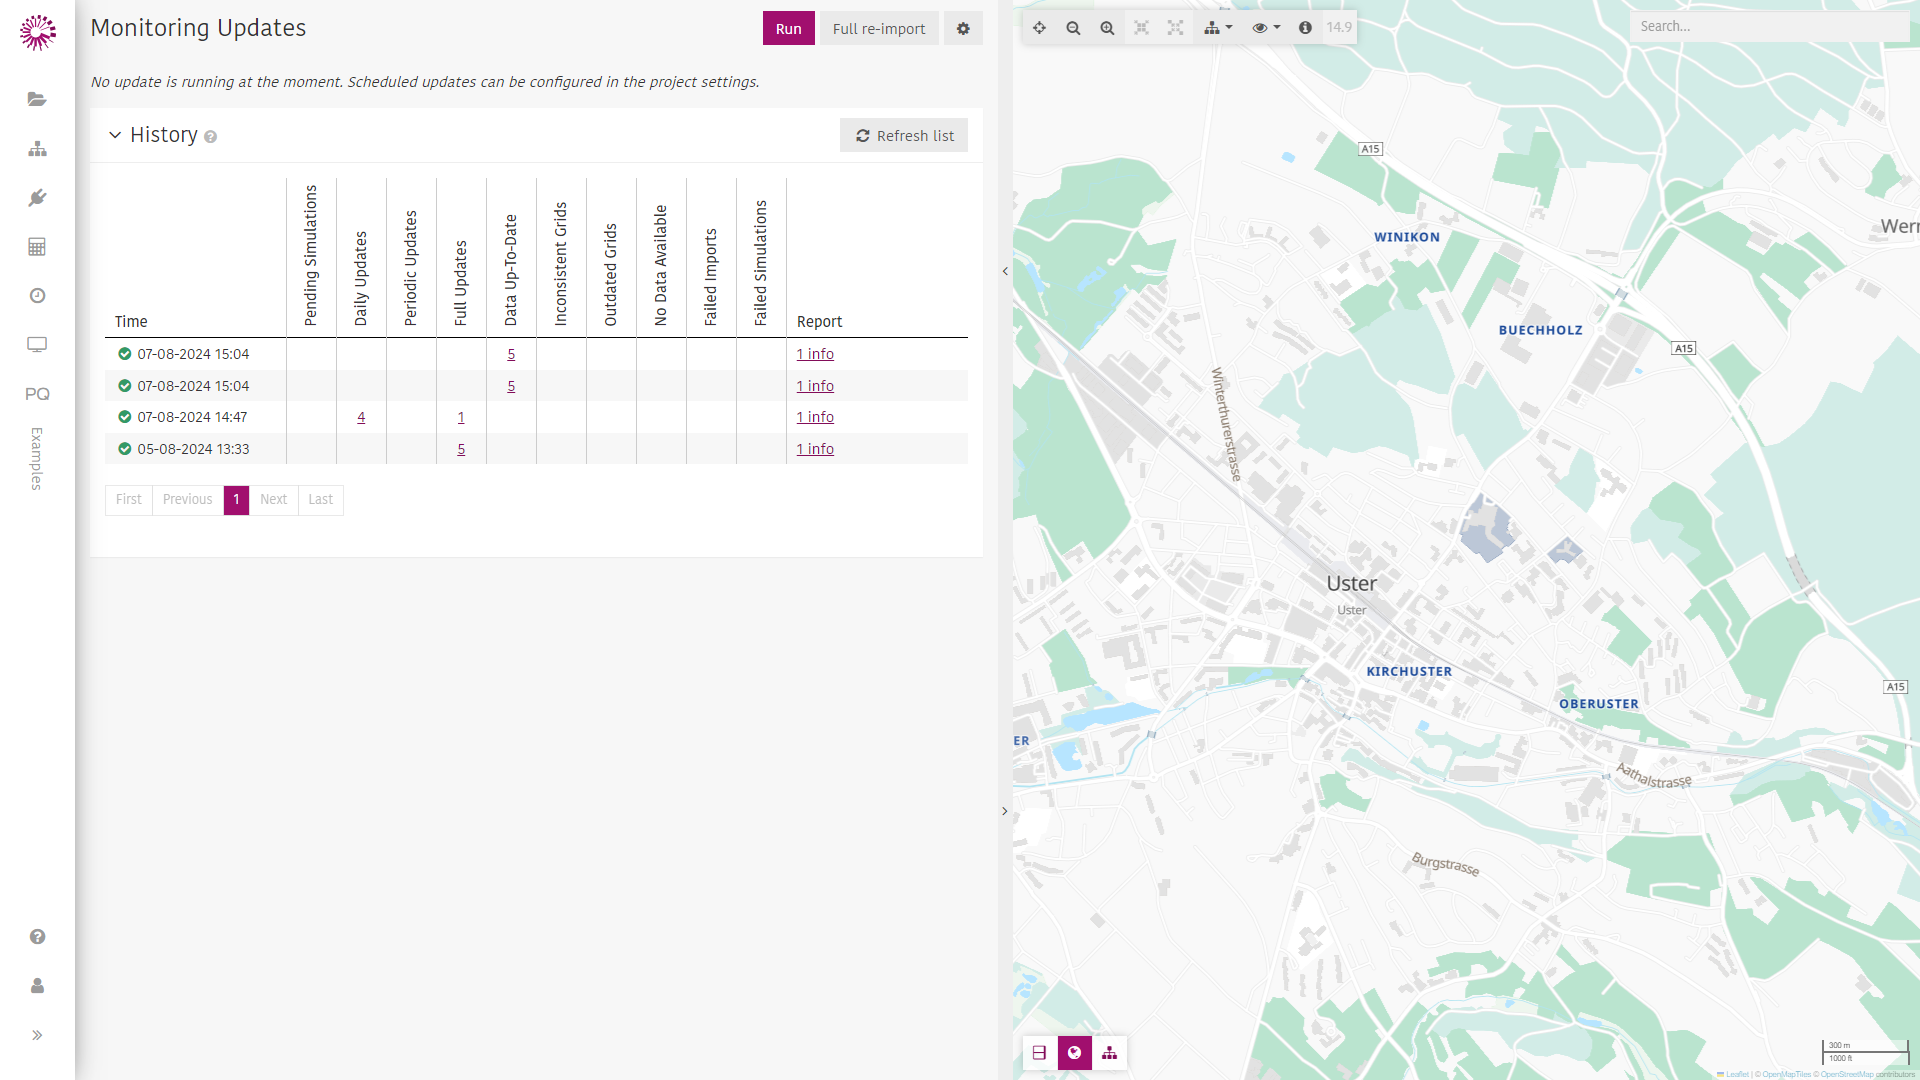Viewport: 1920px width, 1080px height.
Task: Open the projects folder icon in sidebar
Action: [37, 99]
